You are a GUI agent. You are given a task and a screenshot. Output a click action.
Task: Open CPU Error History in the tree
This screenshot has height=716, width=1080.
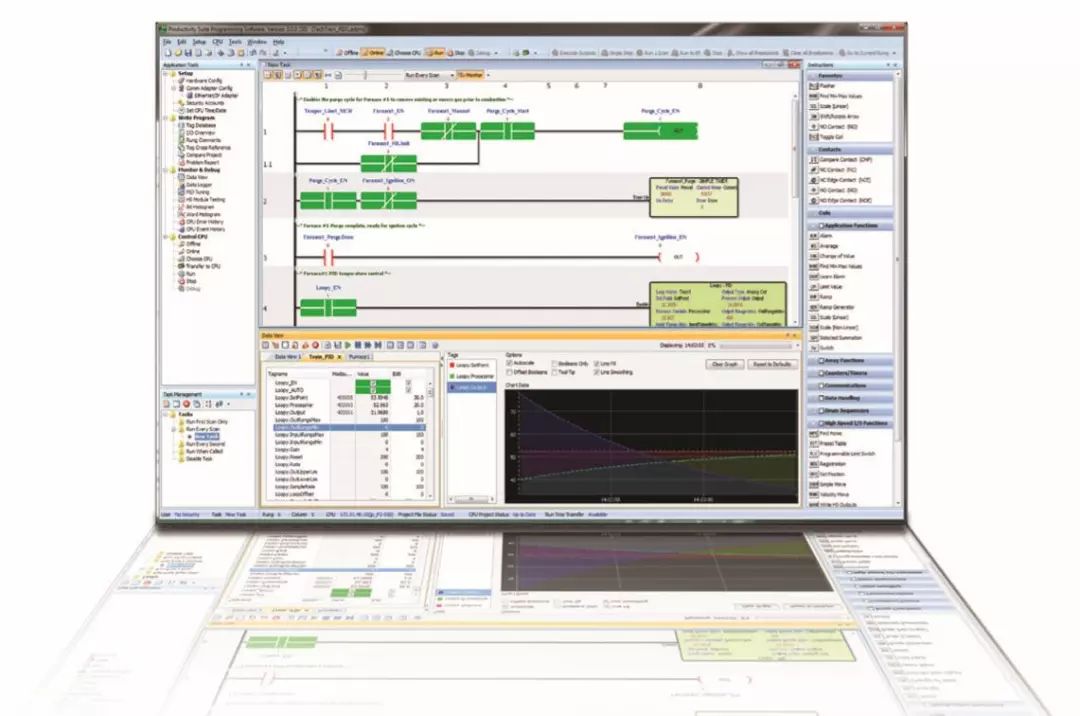pos(201,222)
